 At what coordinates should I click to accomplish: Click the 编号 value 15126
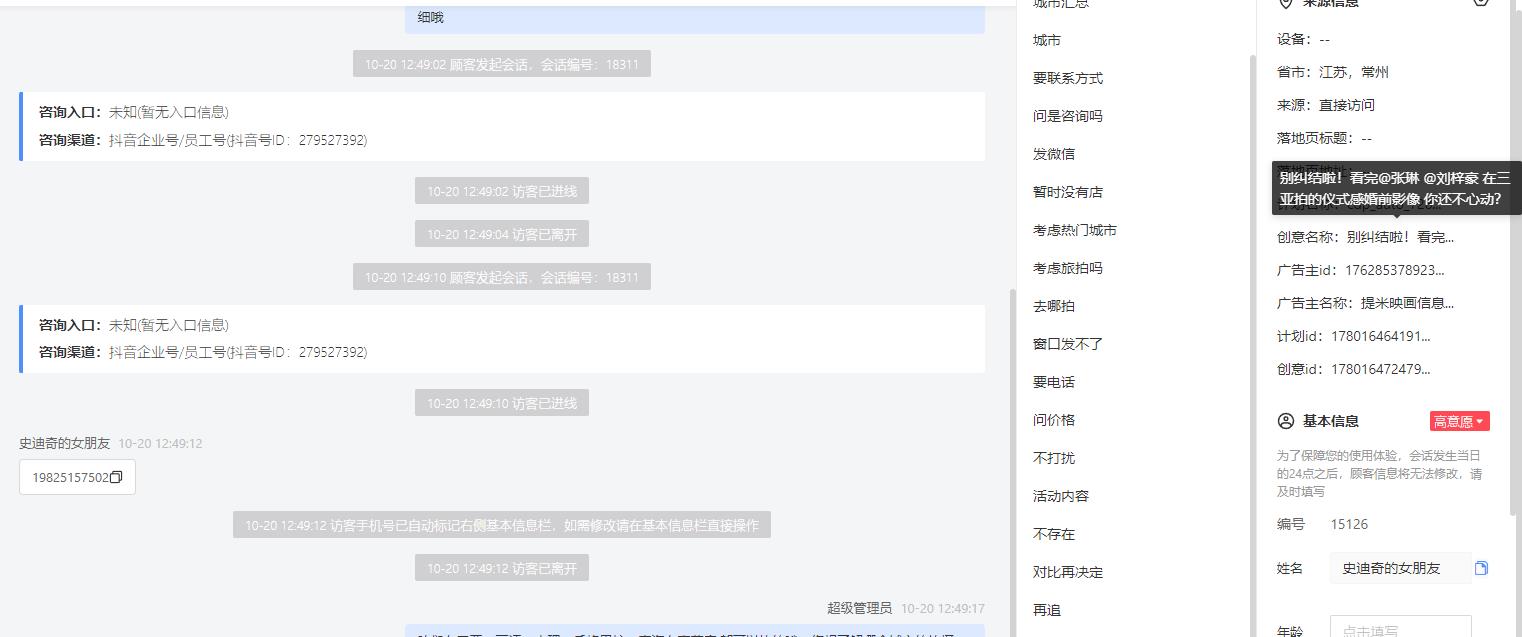pyautogui.click(x=1349, y=524)
